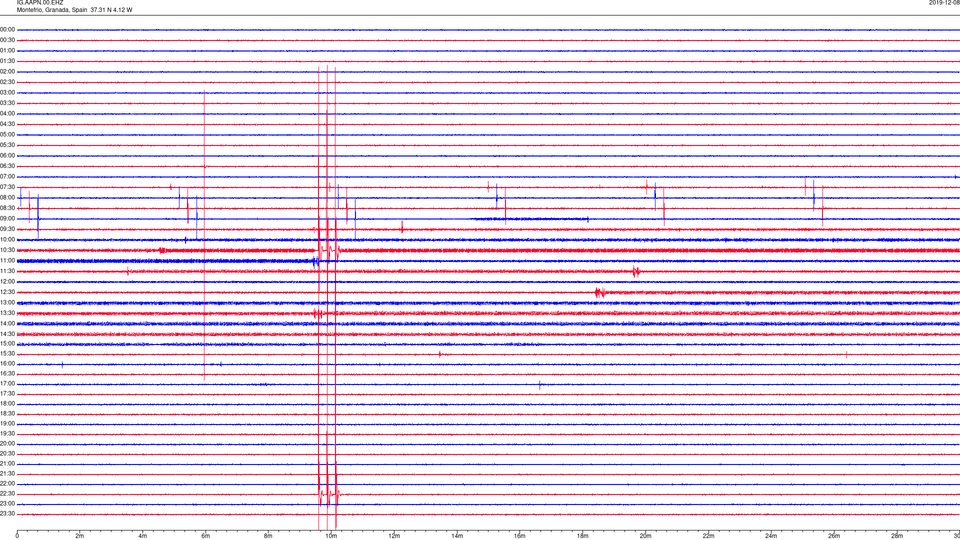This screenshot has height=540, width=960.
Task: Select the 'Montefrio, Granada, Spain' location text
Action: (x=52, y=10)
